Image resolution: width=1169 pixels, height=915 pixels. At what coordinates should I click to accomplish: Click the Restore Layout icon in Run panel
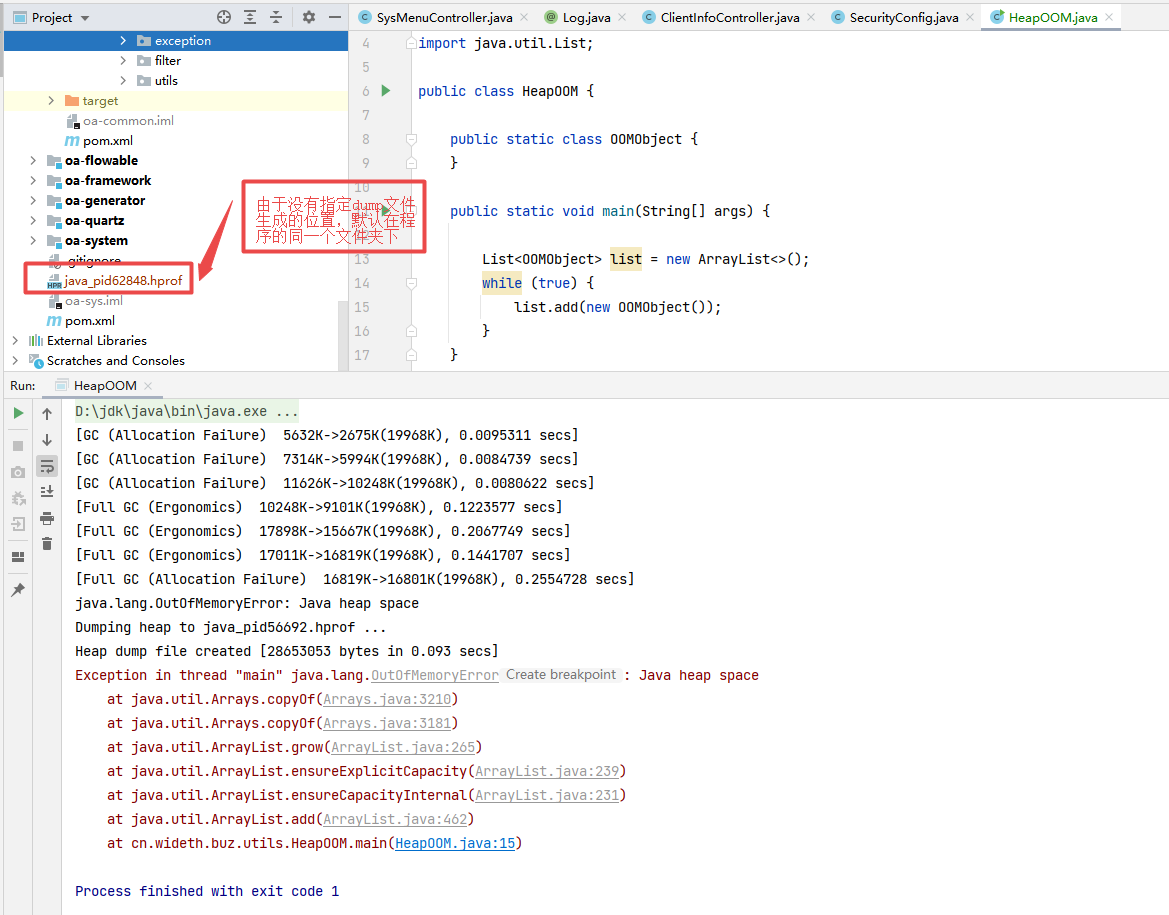coord(19,557)
